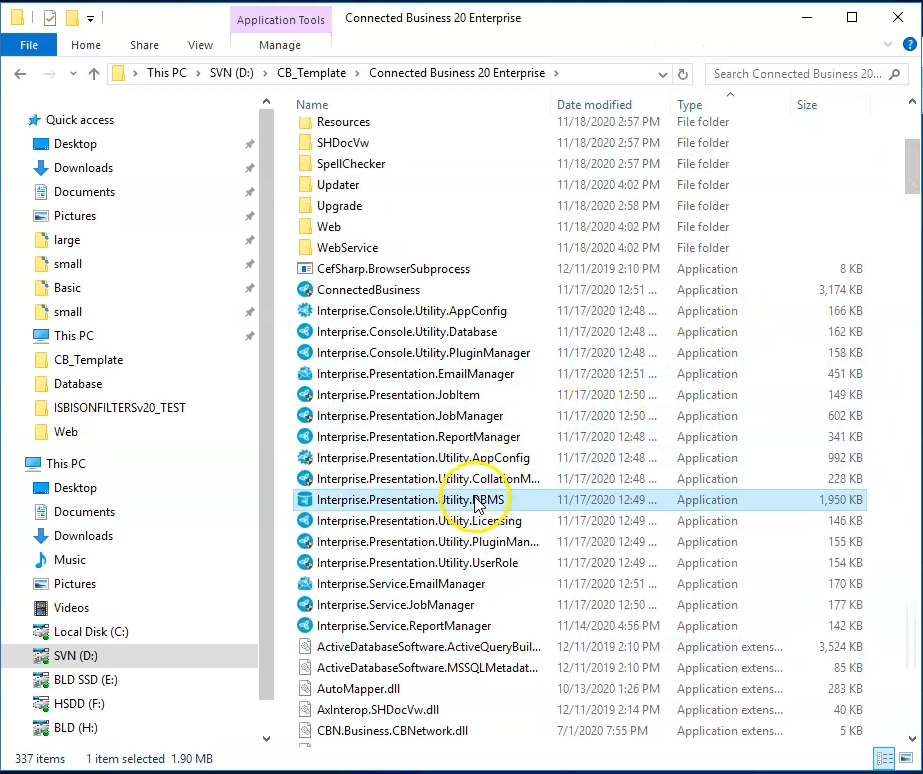This screenshot has height=774, width=923.
Task: Click the Interprise.Service.EmailManager icon
Action: point(306,584)
